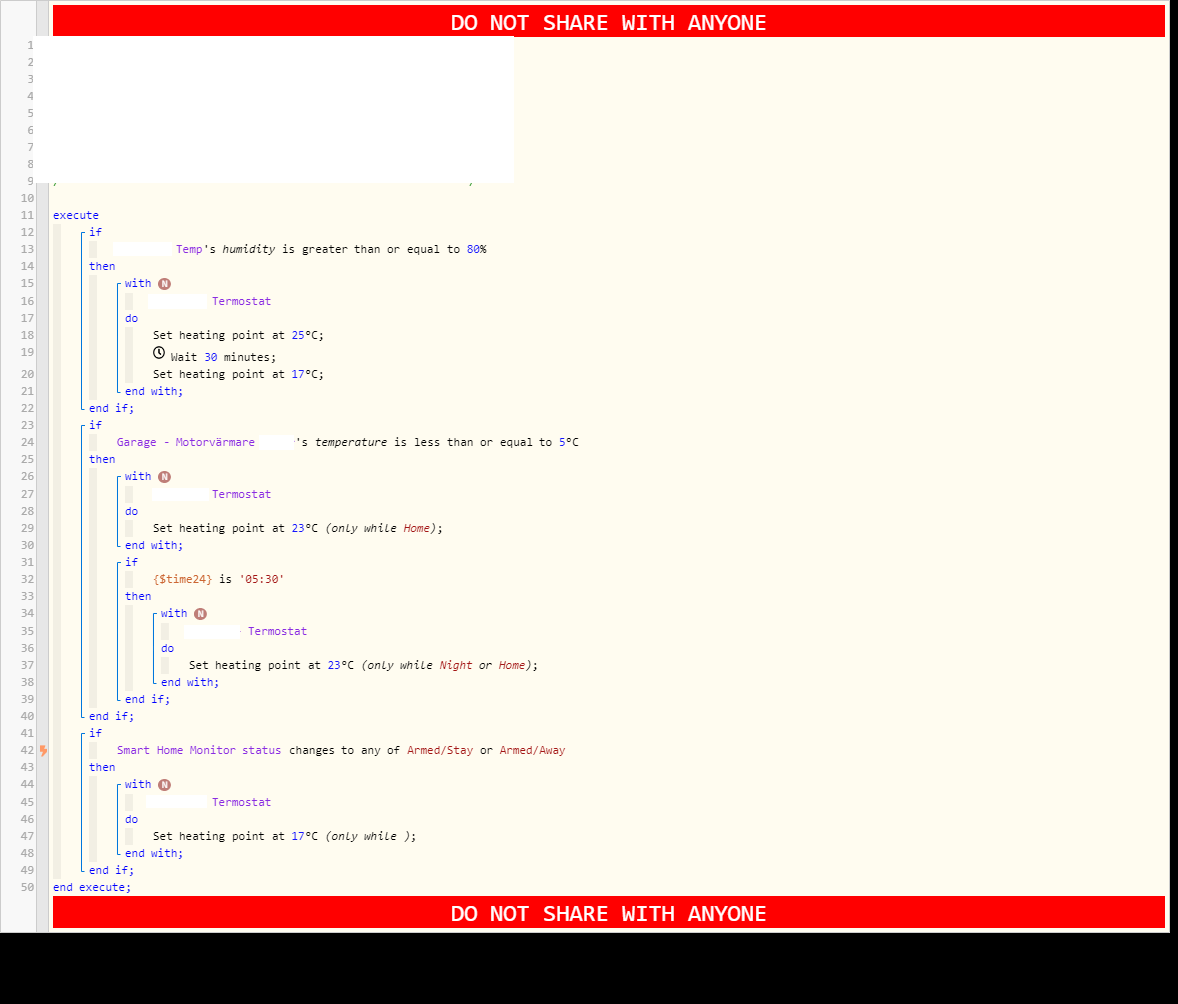Click the clock icon beside Wait 30 minutes
Screen dimensions: 1178x1004
point(159,352)
